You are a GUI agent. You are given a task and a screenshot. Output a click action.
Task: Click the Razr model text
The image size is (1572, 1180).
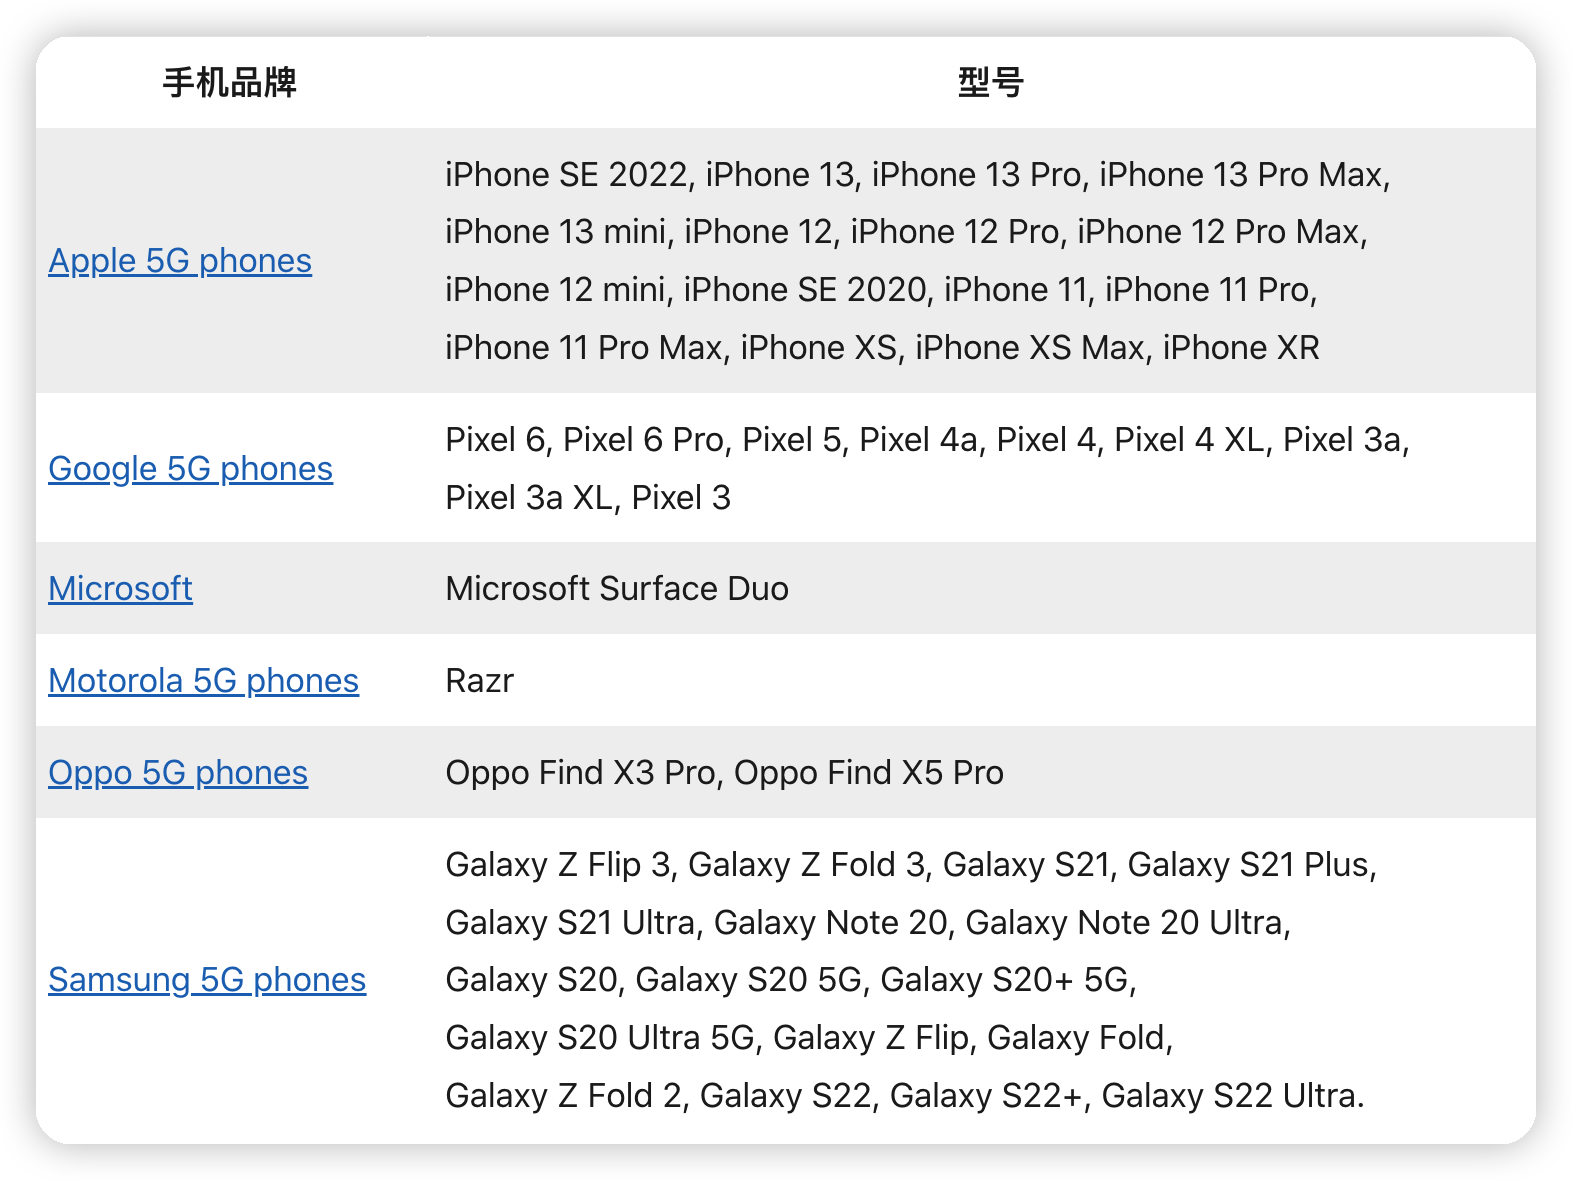click(479, 681)
